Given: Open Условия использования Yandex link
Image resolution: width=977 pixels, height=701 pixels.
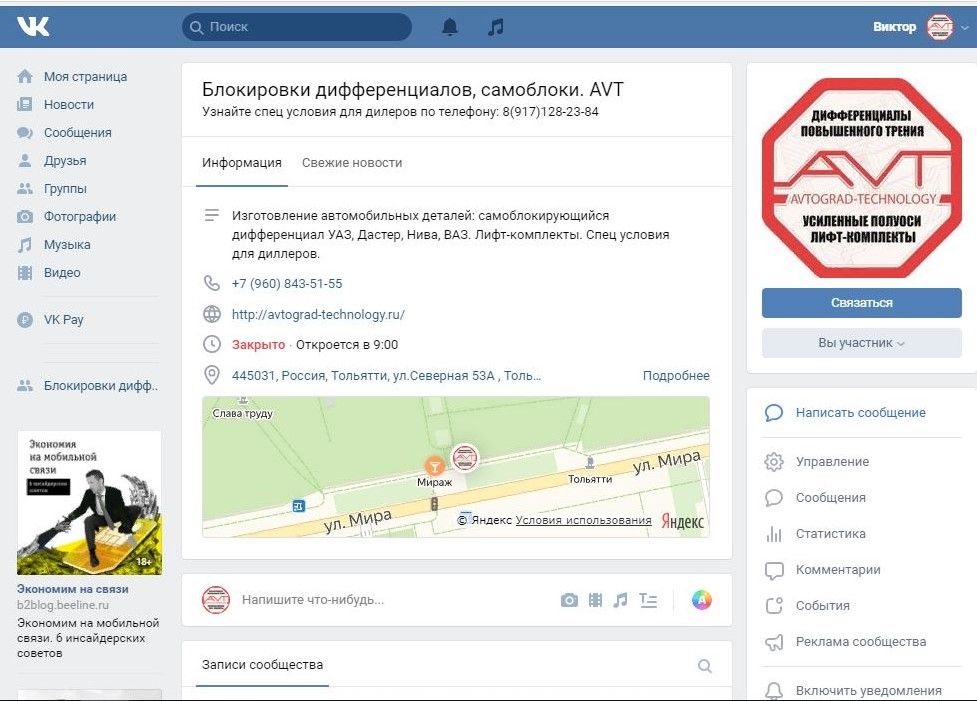Looking at the screenshot, I should click(583, 520).
